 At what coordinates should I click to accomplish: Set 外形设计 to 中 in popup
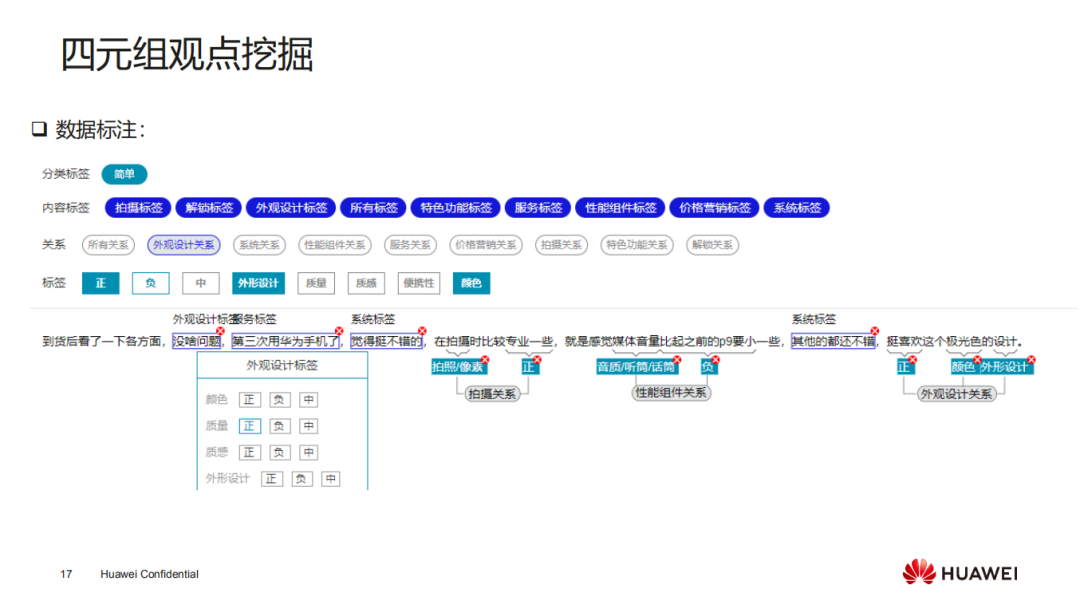point(331,479)
